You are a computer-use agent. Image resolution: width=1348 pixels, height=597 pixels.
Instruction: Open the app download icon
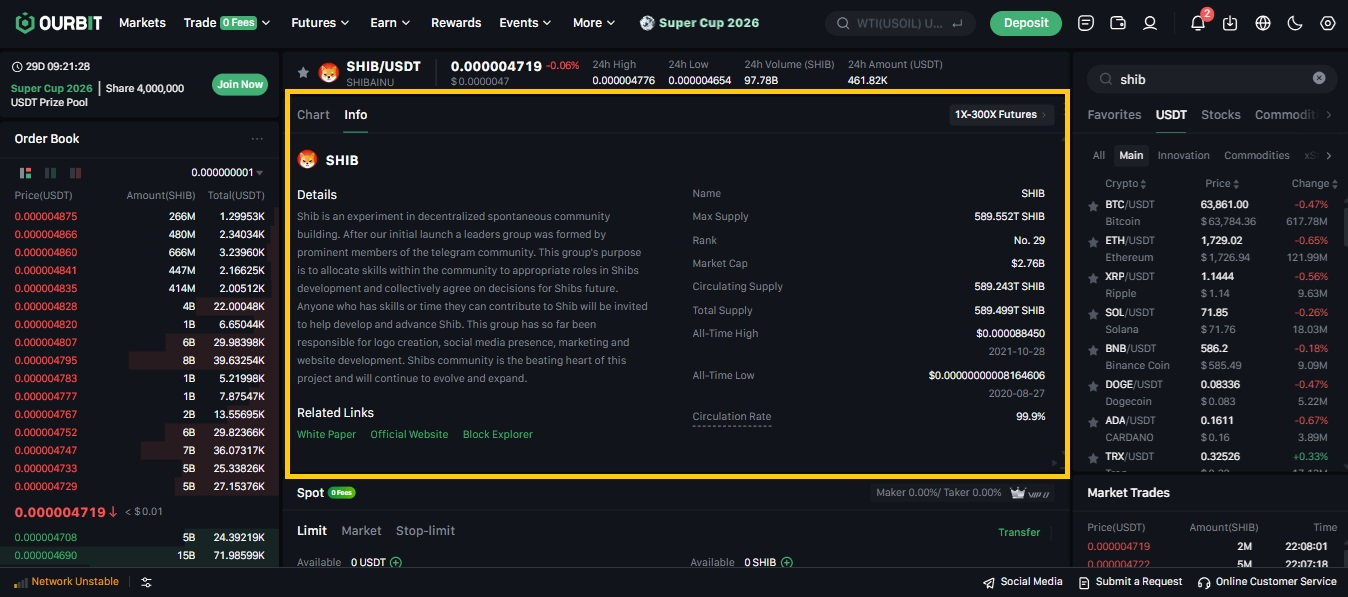pos(1230,22)
